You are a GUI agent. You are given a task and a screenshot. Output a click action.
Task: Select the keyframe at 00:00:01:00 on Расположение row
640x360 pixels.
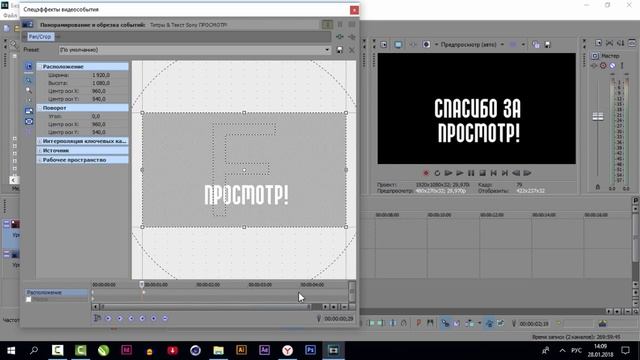[143, 292]
